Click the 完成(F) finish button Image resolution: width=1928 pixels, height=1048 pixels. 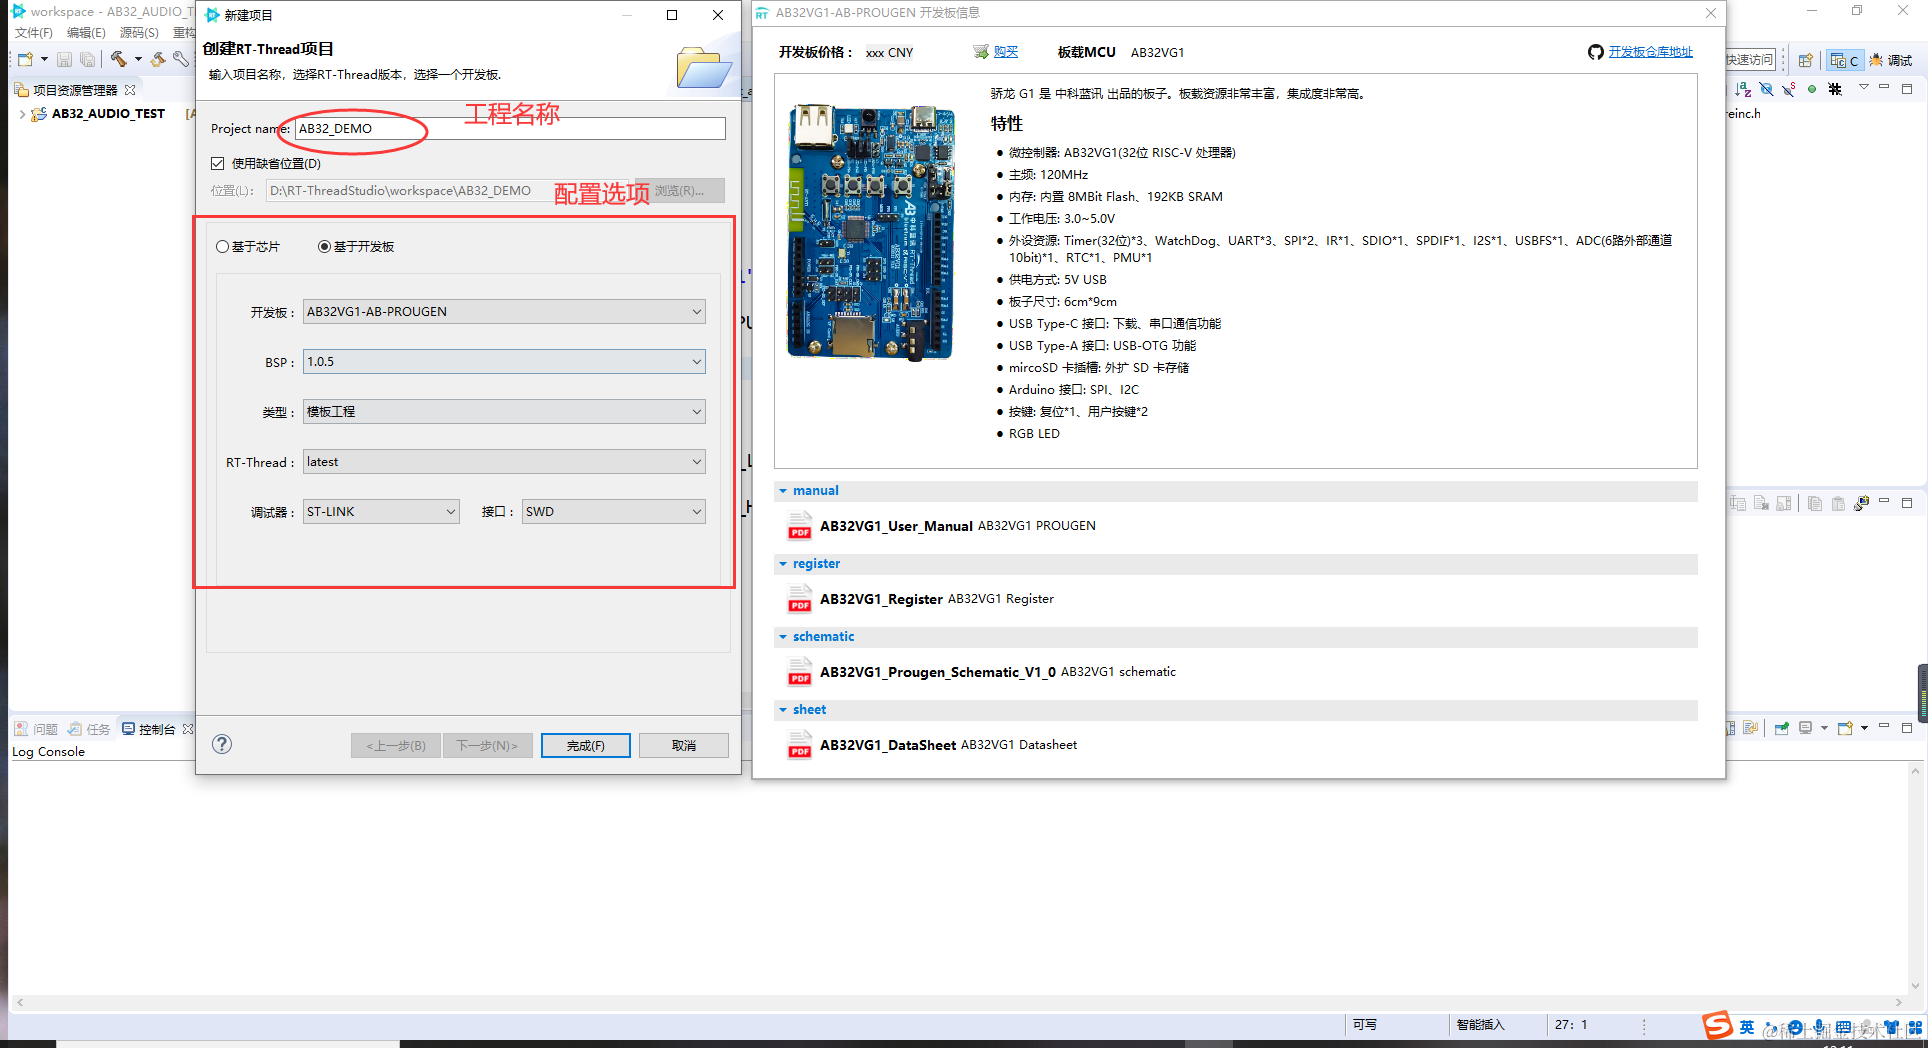click(x=586, y=746)
